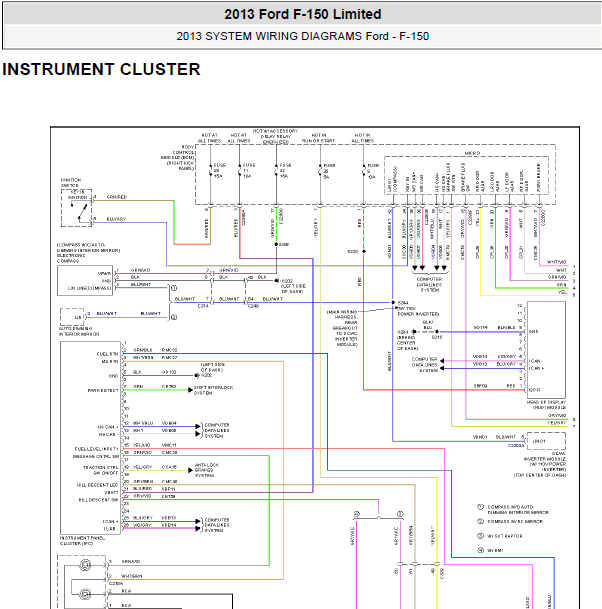
Task: Click 'TRACTION CTRL SW ON/OFF' pin label
Action: [100, 470]
